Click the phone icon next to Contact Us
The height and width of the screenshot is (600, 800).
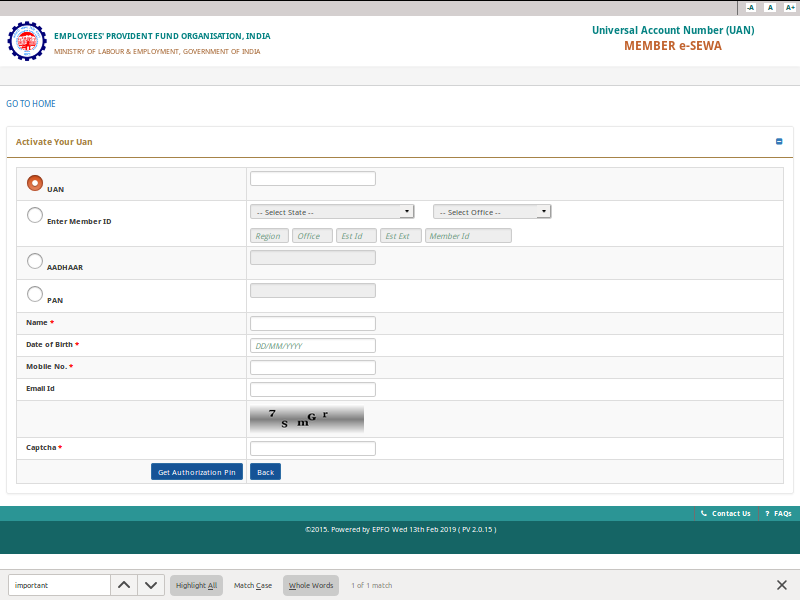(705, 513)
